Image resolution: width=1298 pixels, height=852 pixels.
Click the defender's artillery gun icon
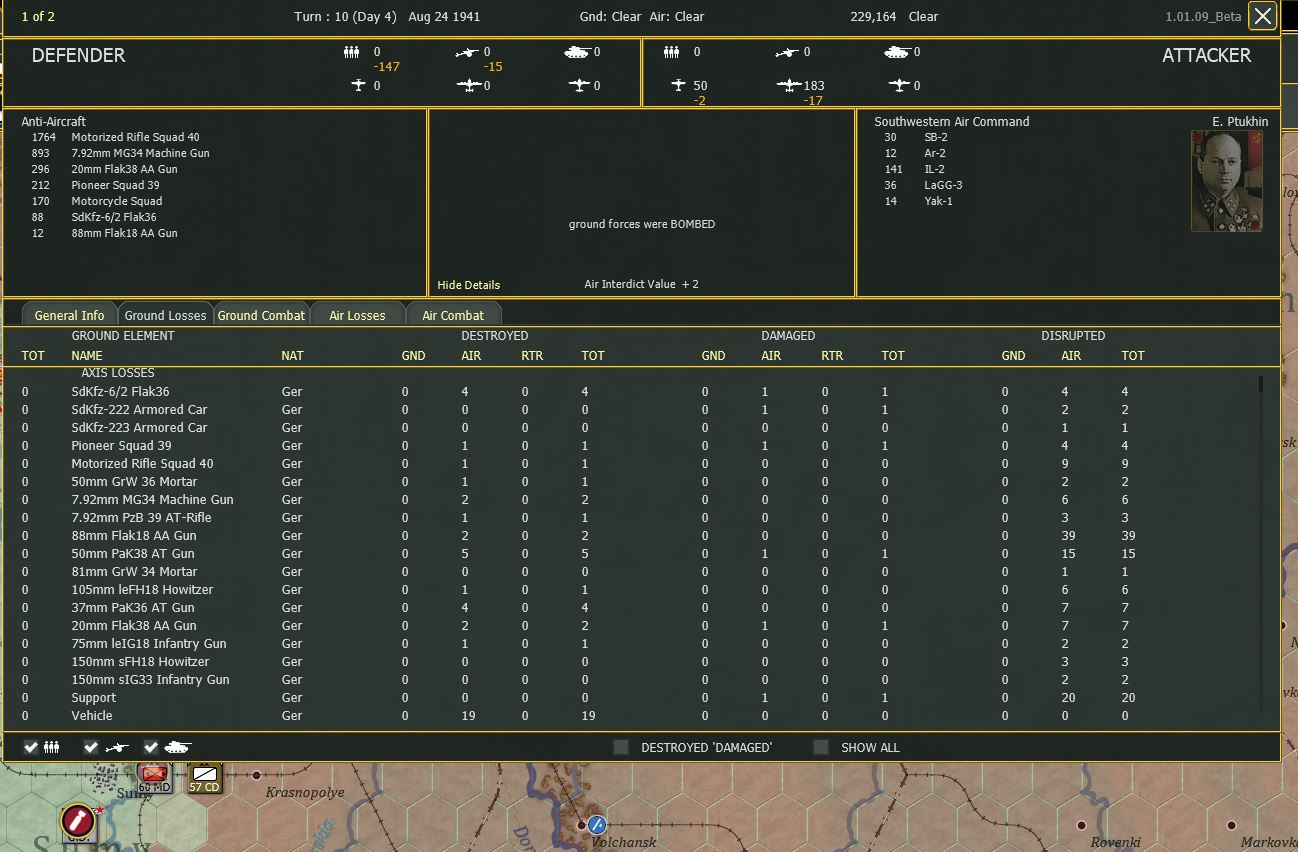[x=468, y=52]
